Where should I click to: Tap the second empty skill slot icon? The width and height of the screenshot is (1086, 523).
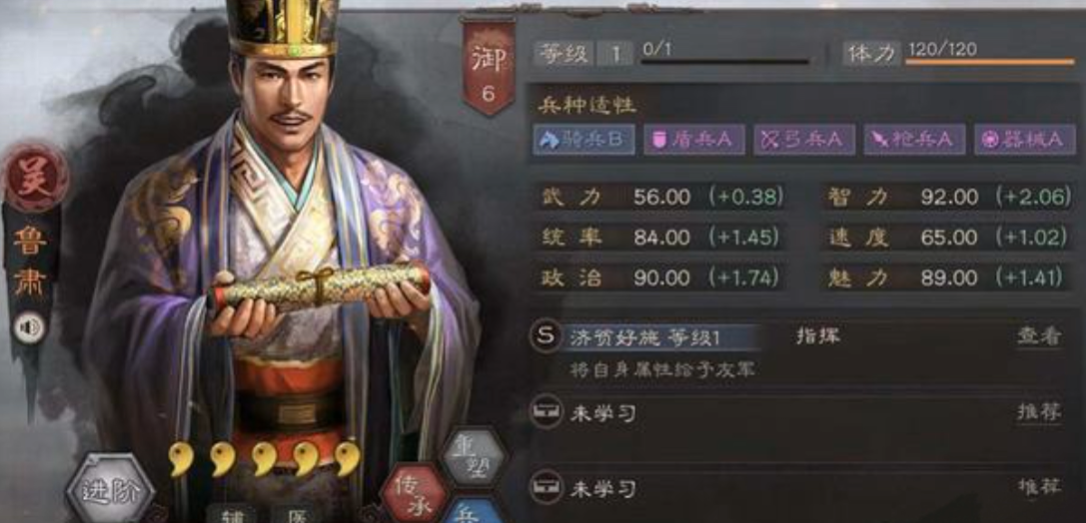[545, 487]
